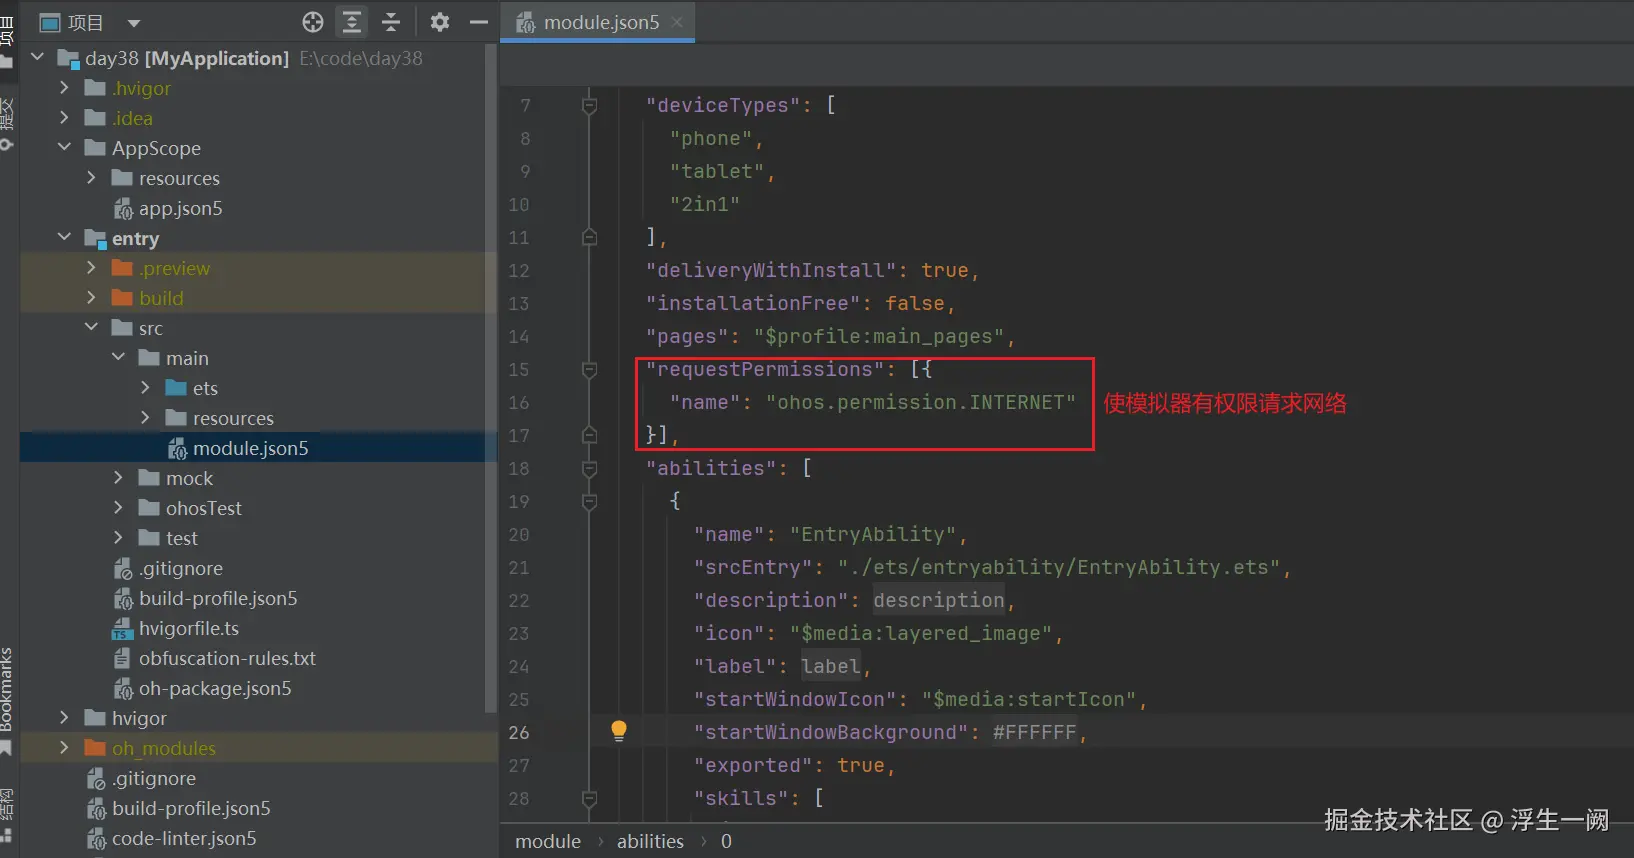Open root-level .gitignore file
Image resolution: width=1634 pixels, height=858 pixels.
click(x=154, y=778)
